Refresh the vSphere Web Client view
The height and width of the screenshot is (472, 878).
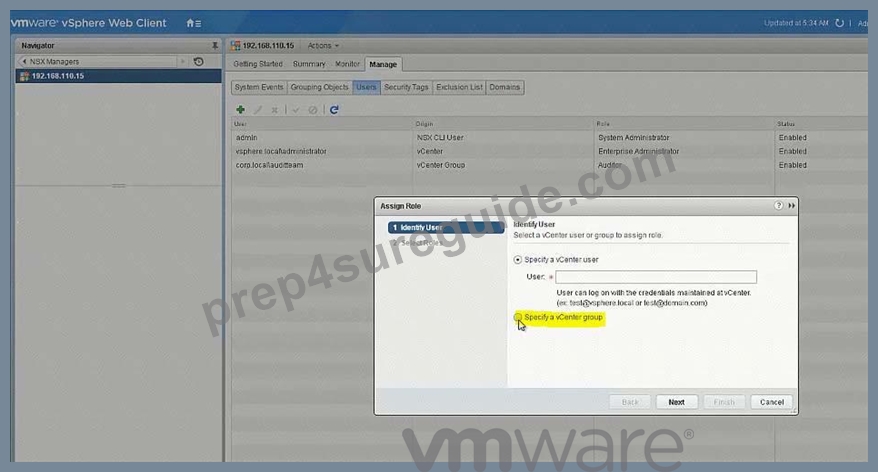click(839, 23)
